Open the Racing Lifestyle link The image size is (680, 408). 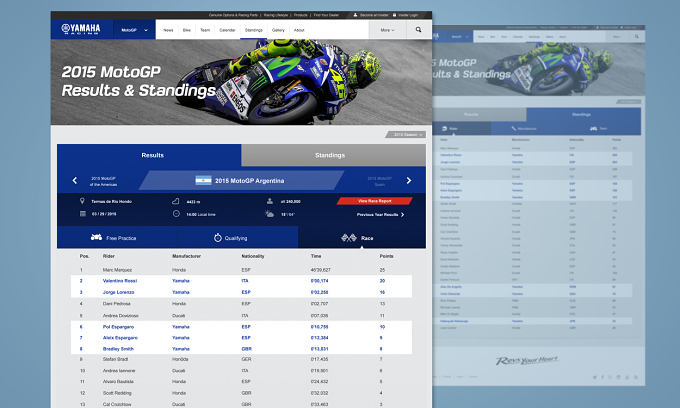276,15
